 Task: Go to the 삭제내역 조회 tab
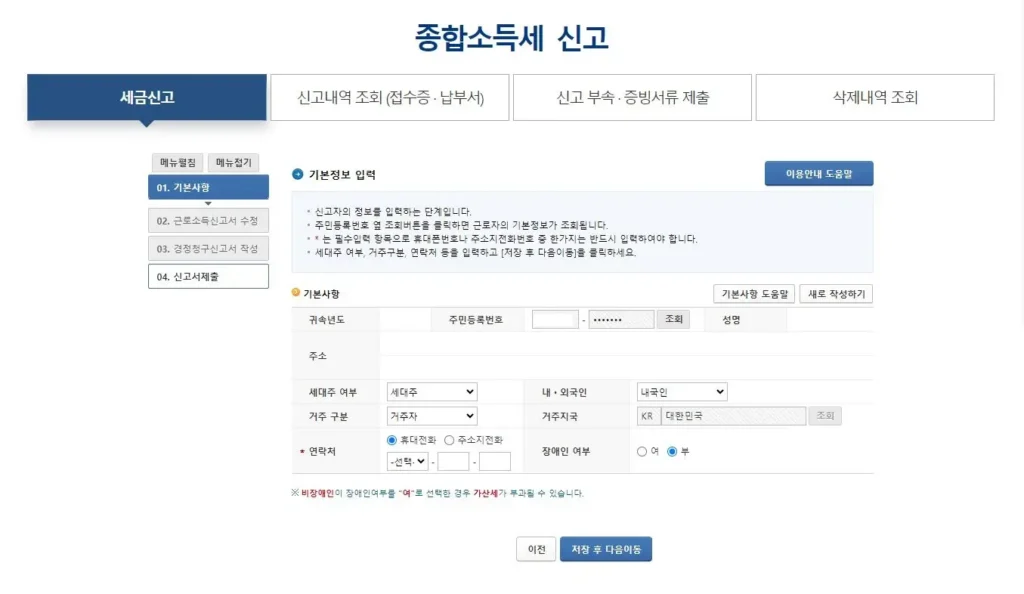pyautogui.click(x=875, y=98)
